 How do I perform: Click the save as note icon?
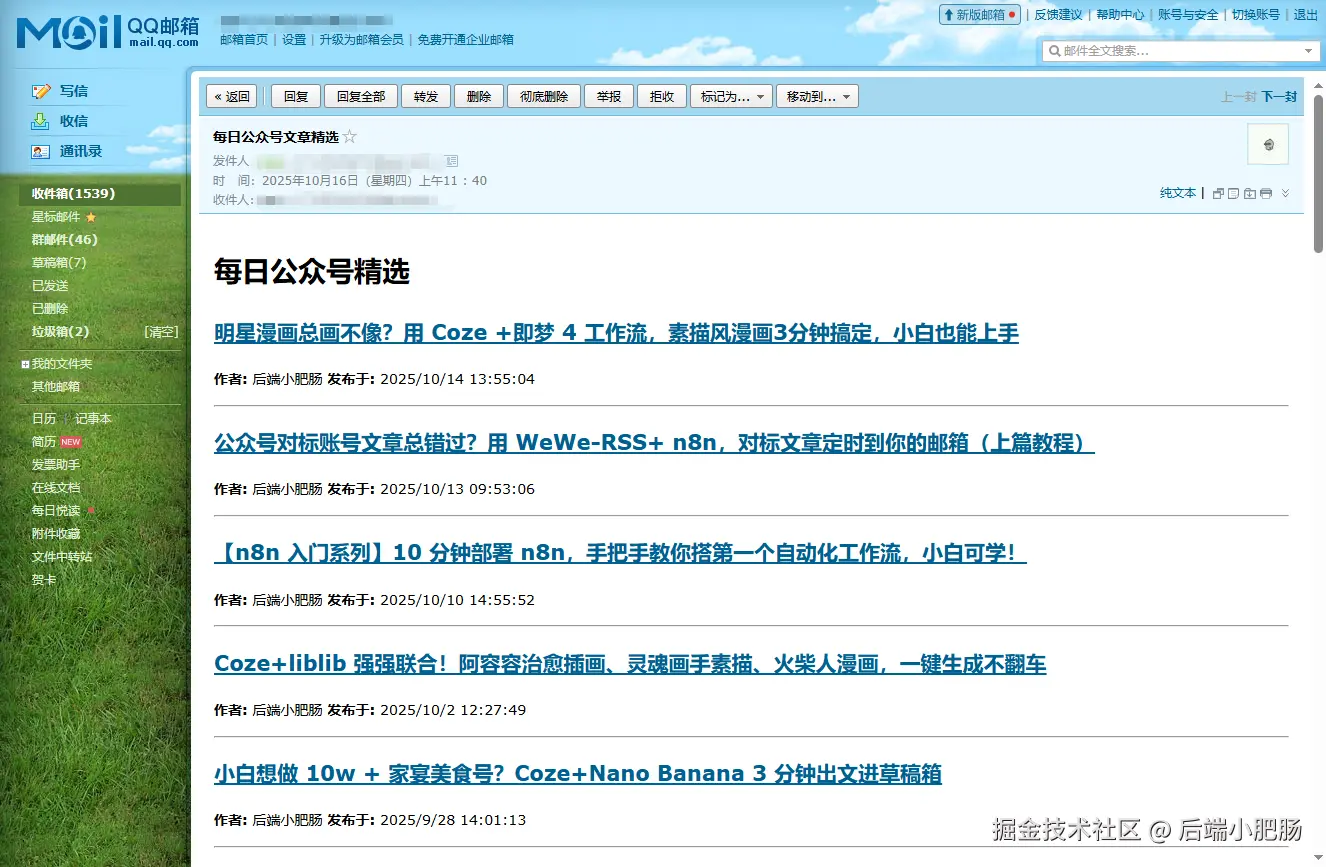(1234, 193)
